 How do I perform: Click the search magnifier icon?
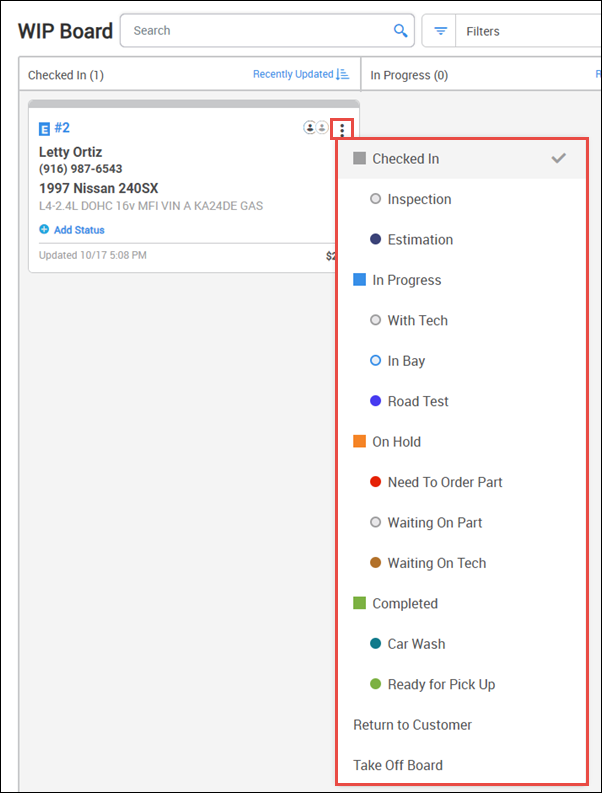(401, 31)
